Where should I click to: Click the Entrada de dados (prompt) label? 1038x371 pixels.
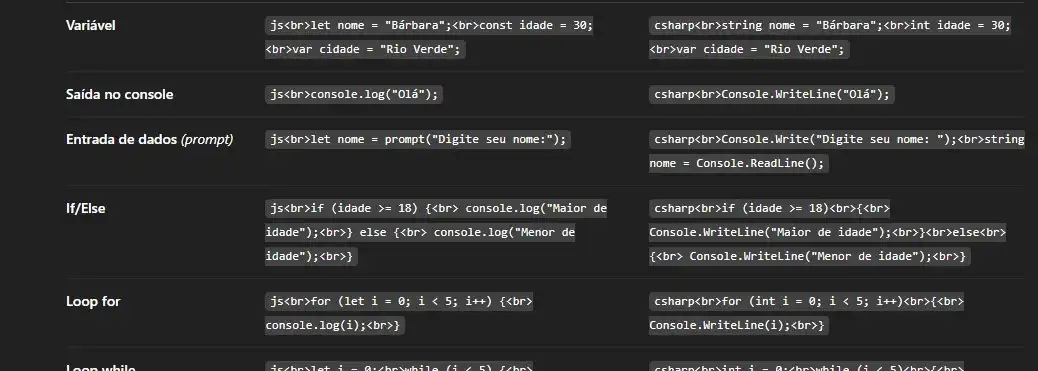(x=150, y=140)
